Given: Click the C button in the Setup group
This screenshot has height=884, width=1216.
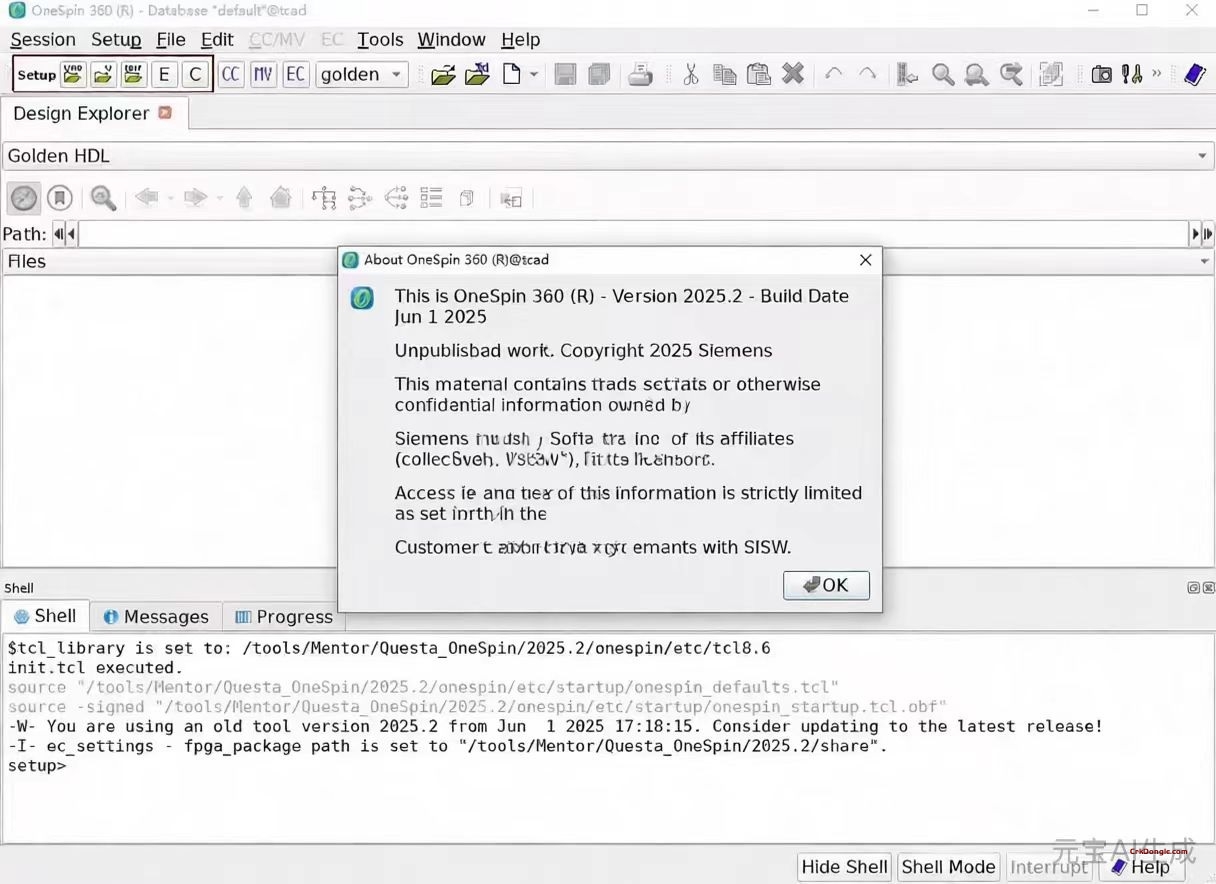Looking at the screenshot, I should point(195,74).
